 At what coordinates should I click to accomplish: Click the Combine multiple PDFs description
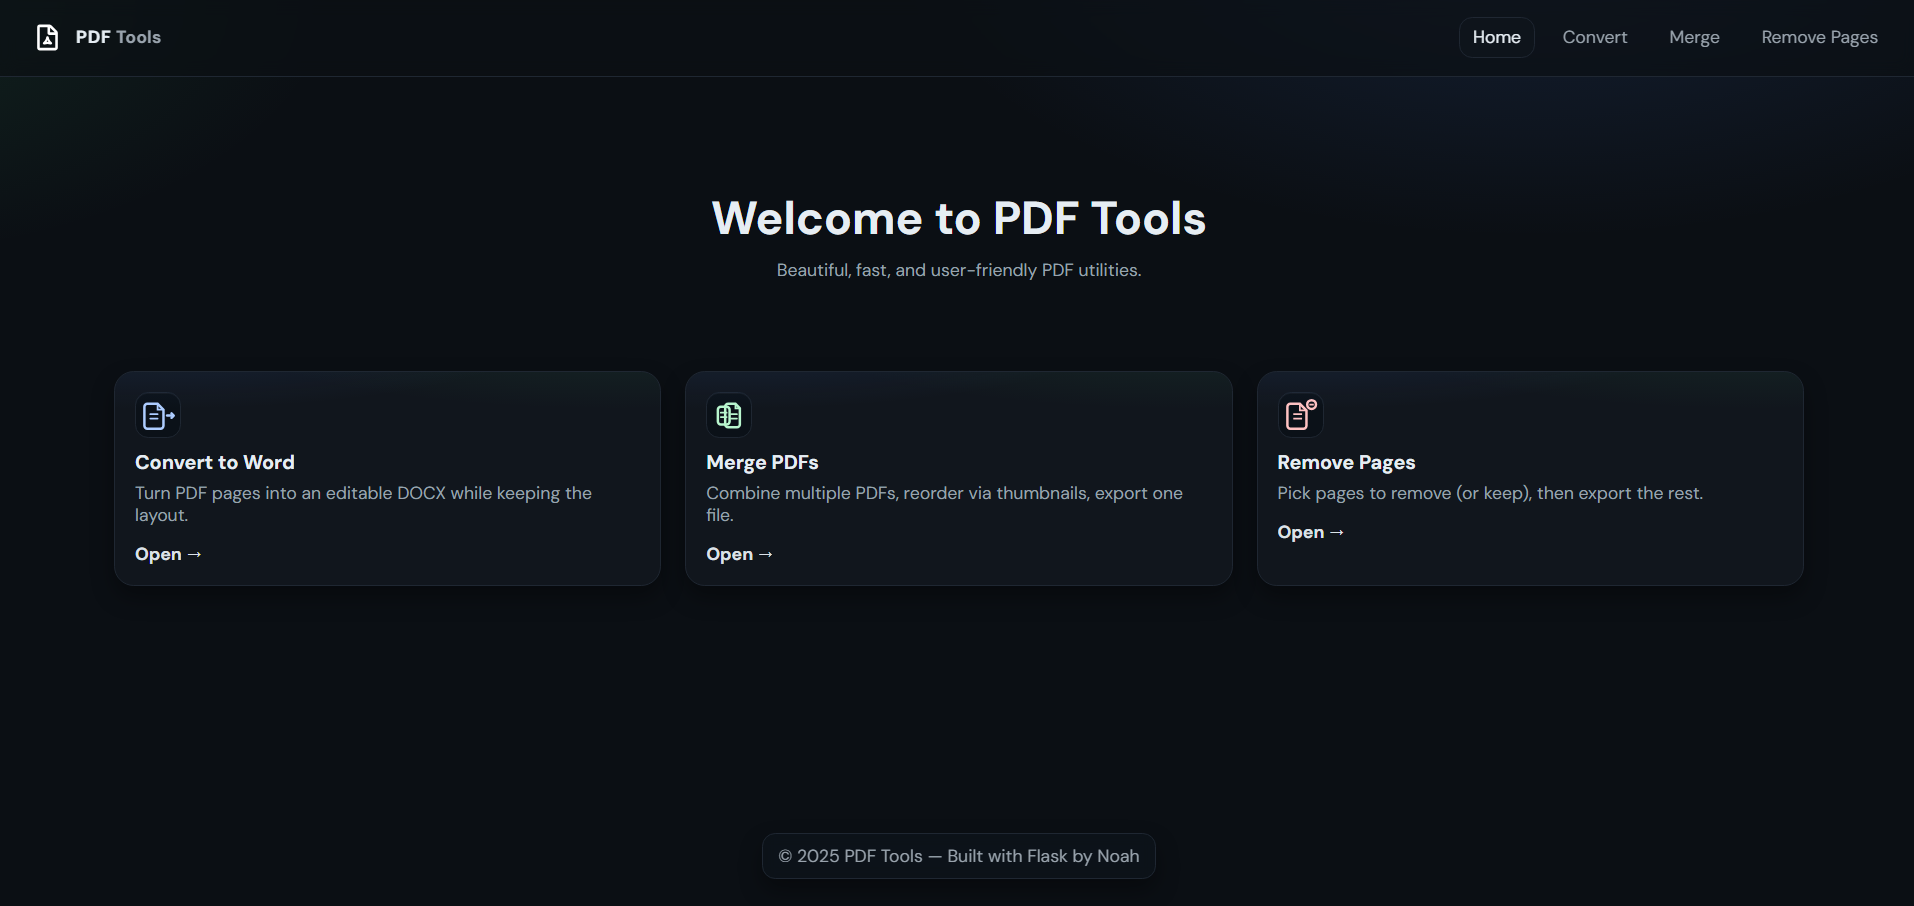point(944,503)
